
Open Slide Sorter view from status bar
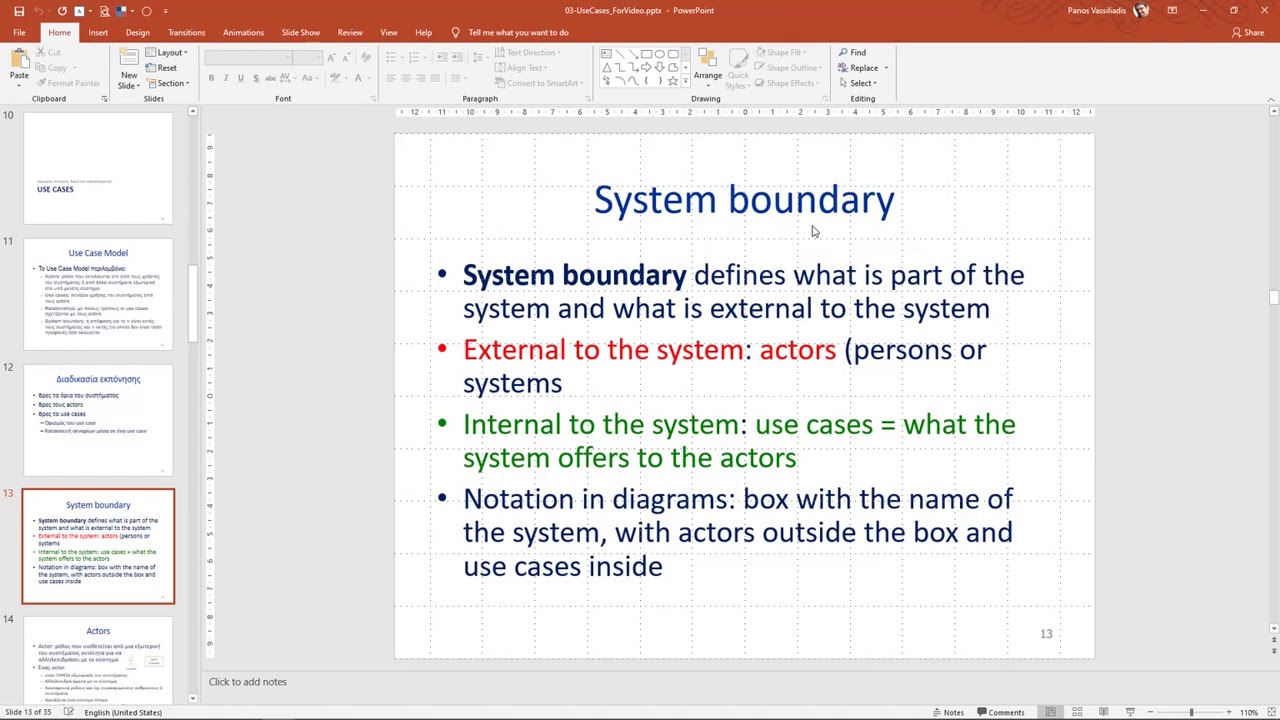pos(1077,712)
